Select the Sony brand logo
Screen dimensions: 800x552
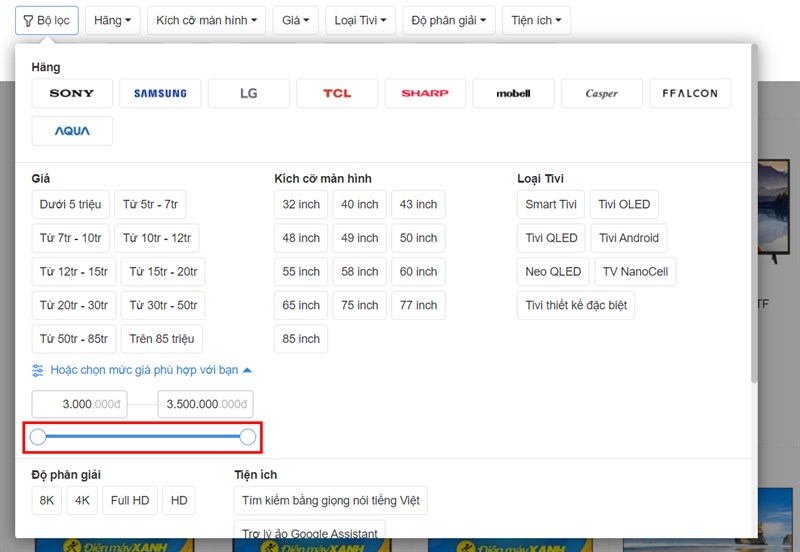[x=72, y=94]
